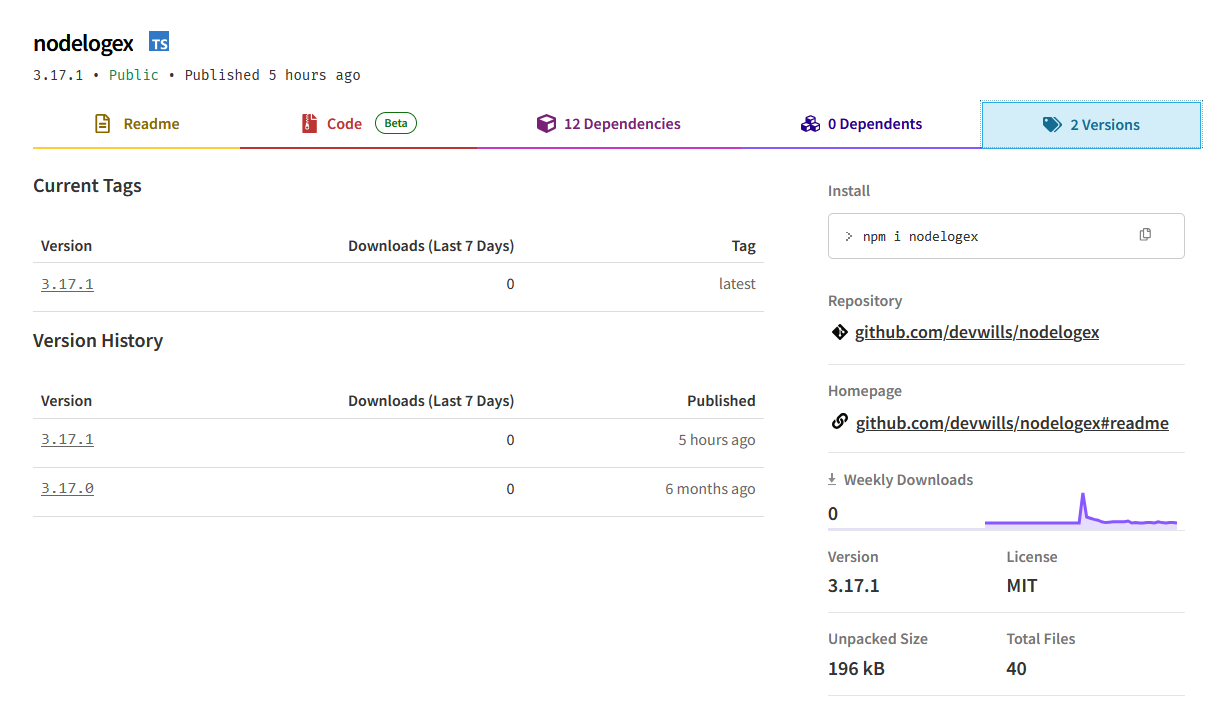Open version 3.17.1 under Current Tags
The image size is (1230, 701).
click(x=67, y=284)
